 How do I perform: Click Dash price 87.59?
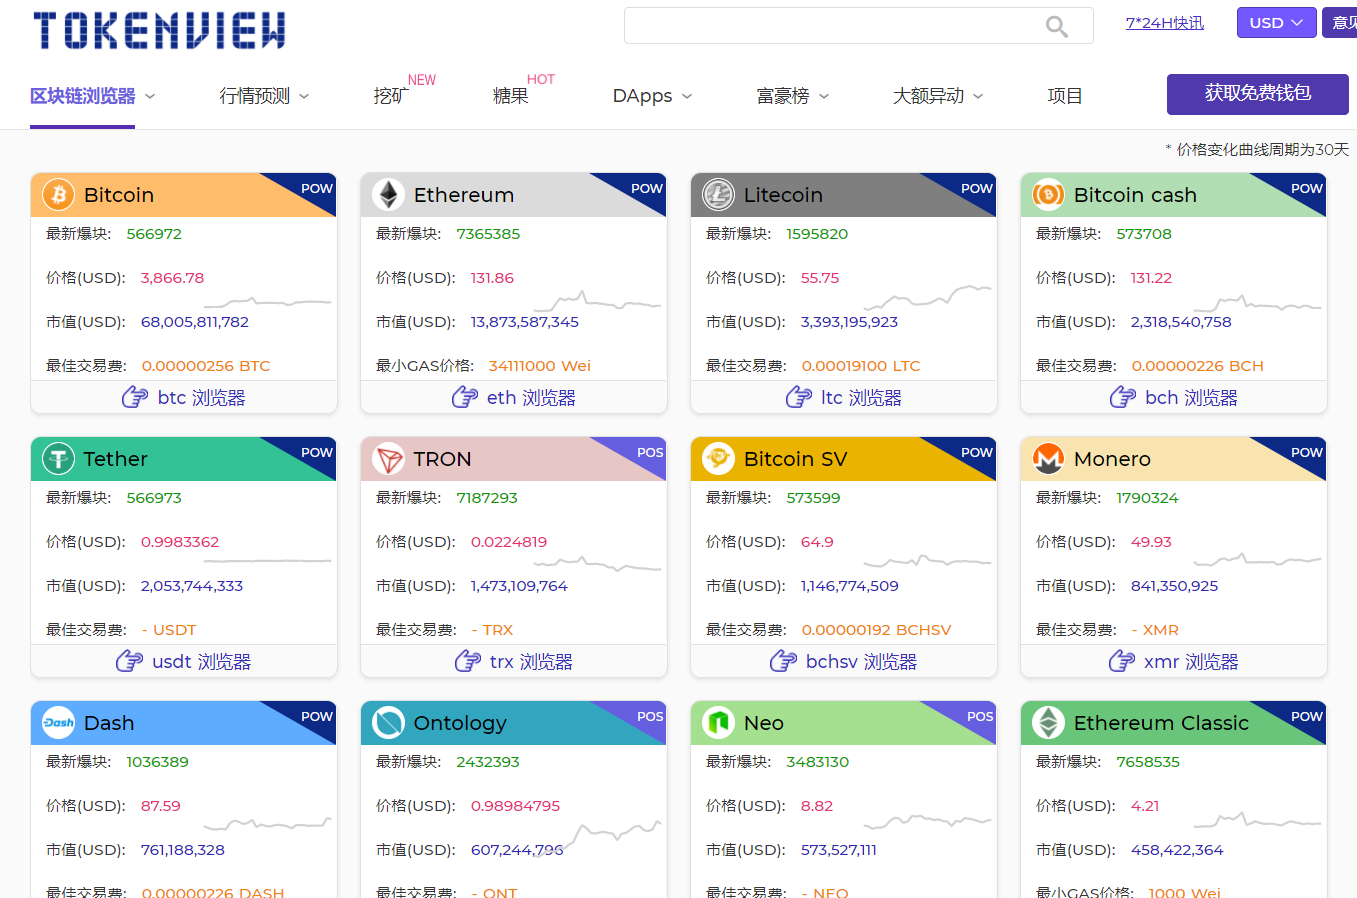(160, 806)
